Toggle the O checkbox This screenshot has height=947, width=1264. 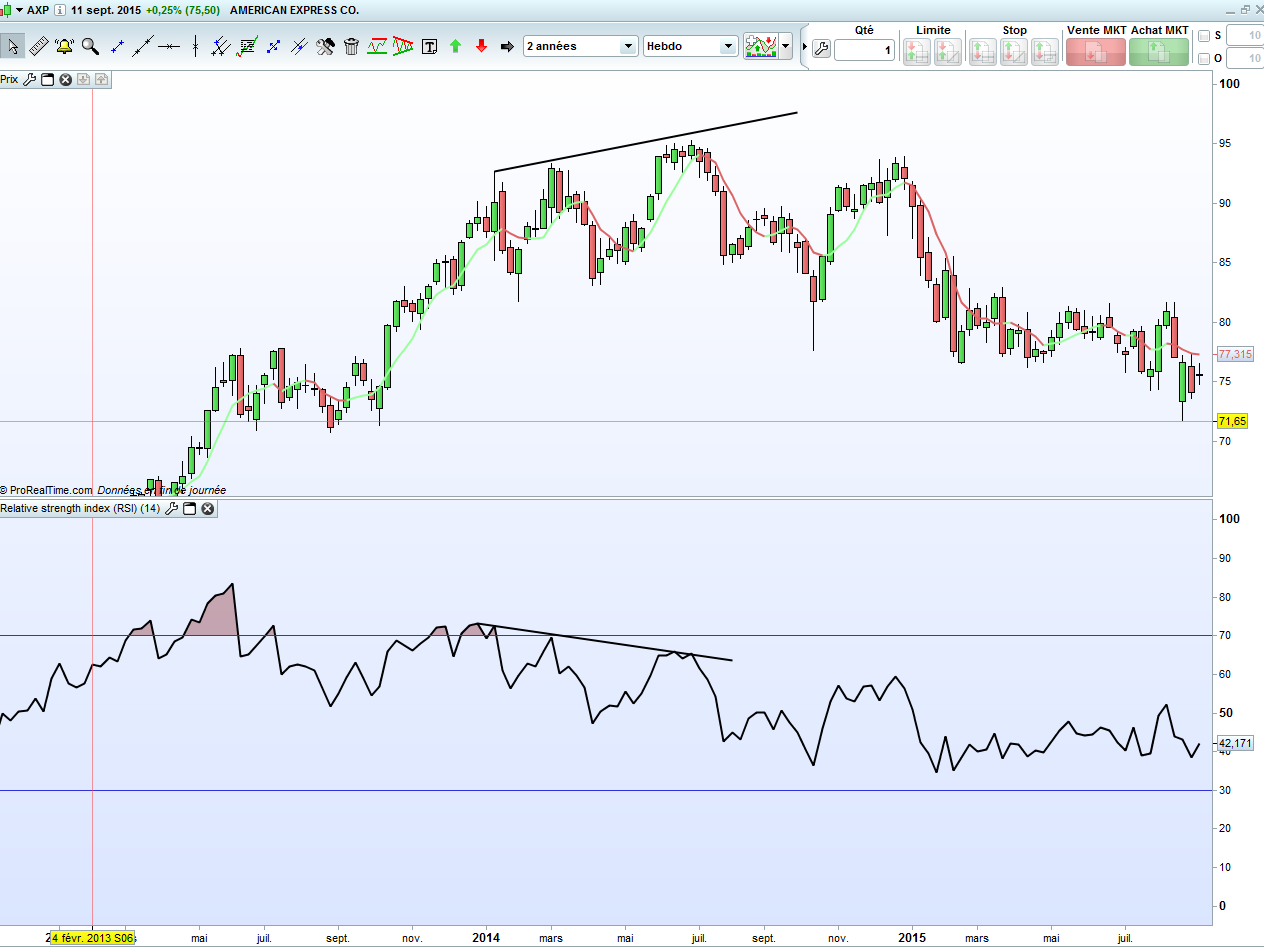coord(1204,59)
